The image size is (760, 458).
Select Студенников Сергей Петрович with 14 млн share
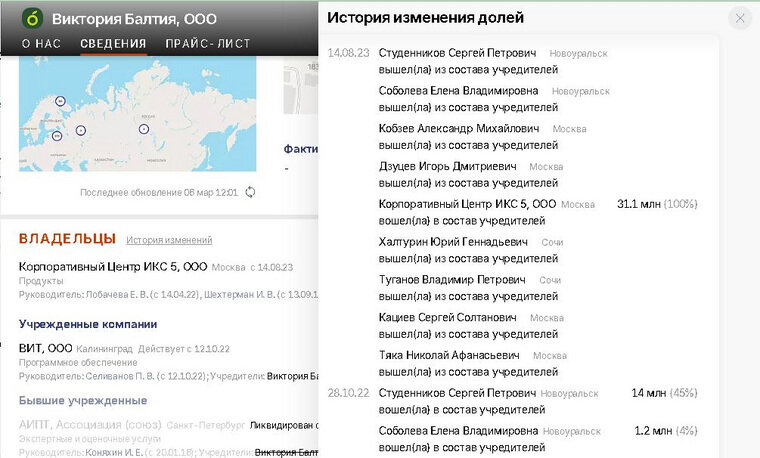pos(458,393)
